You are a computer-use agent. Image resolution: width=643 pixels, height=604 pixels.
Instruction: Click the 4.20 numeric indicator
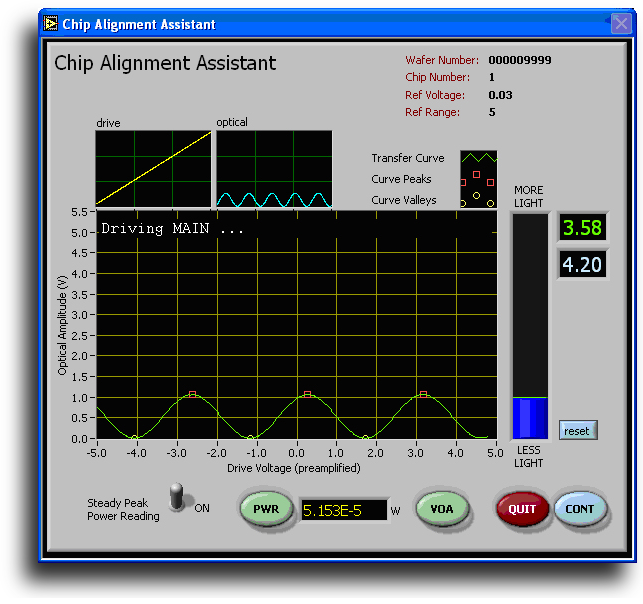click(x=582, y=266)
